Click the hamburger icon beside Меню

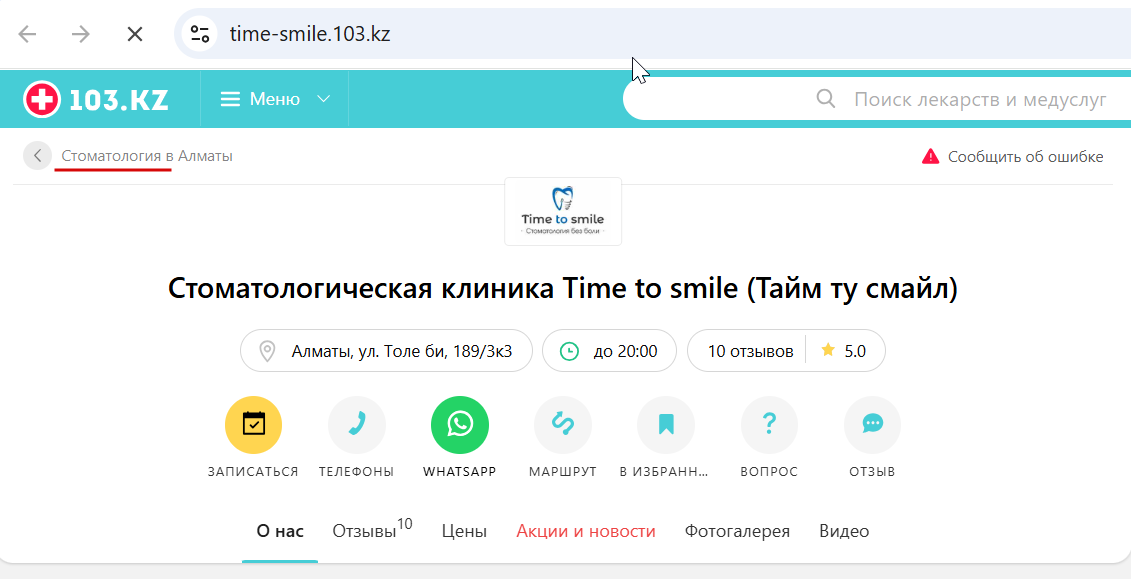coord(230,100)
